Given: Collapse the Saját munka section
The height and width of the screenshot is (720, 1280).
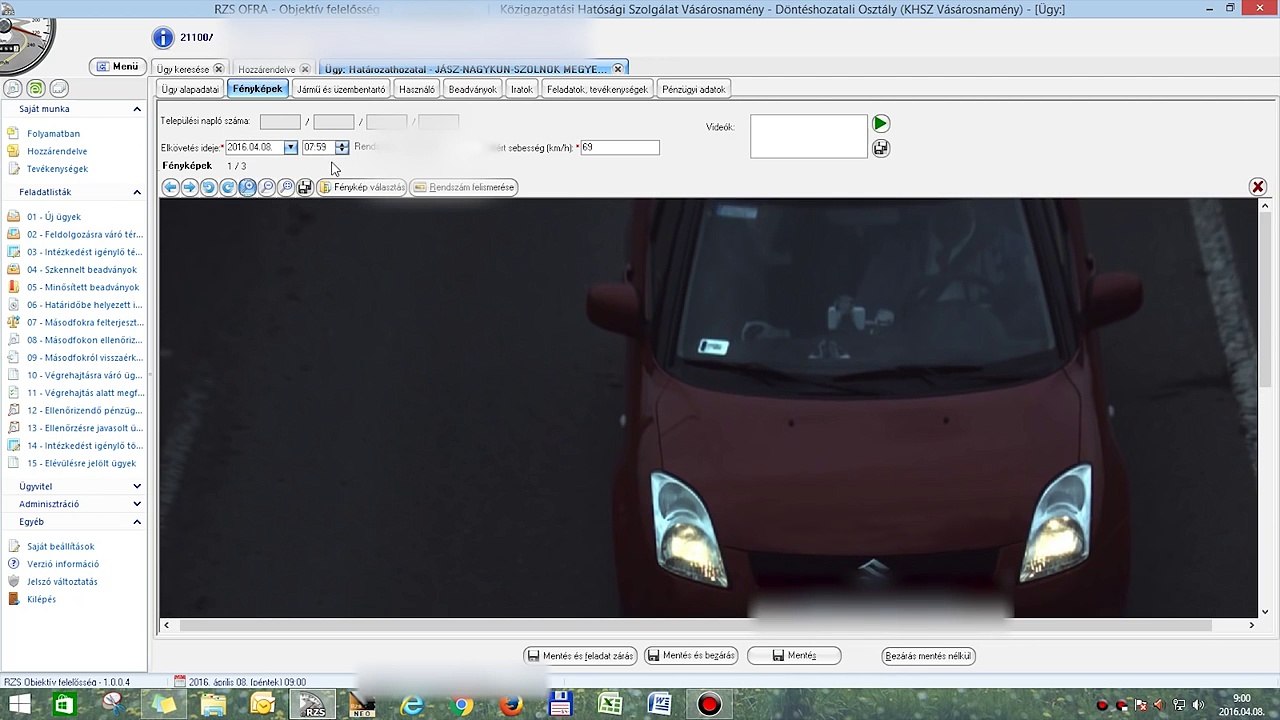Looking at the screenshot, I should (137, 109).
